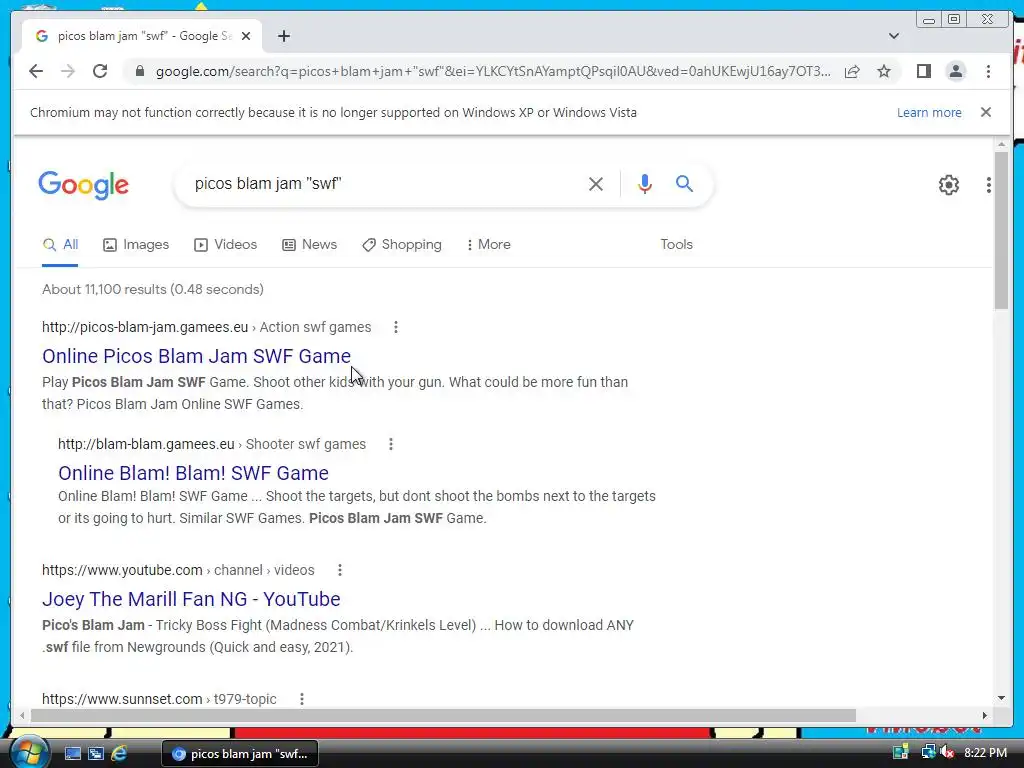Open the Learn more link
The width and height of the screenshot is (1024, 768).
(929, 112)
